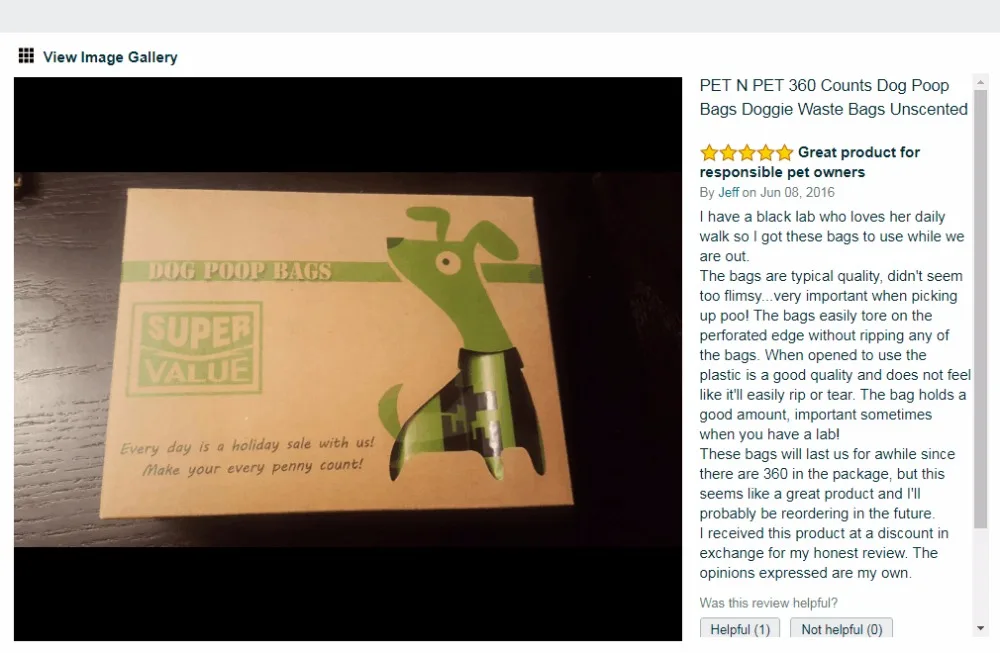Click the review date Jun 08, 2016

pyautogui.click(x=797, y=192)
